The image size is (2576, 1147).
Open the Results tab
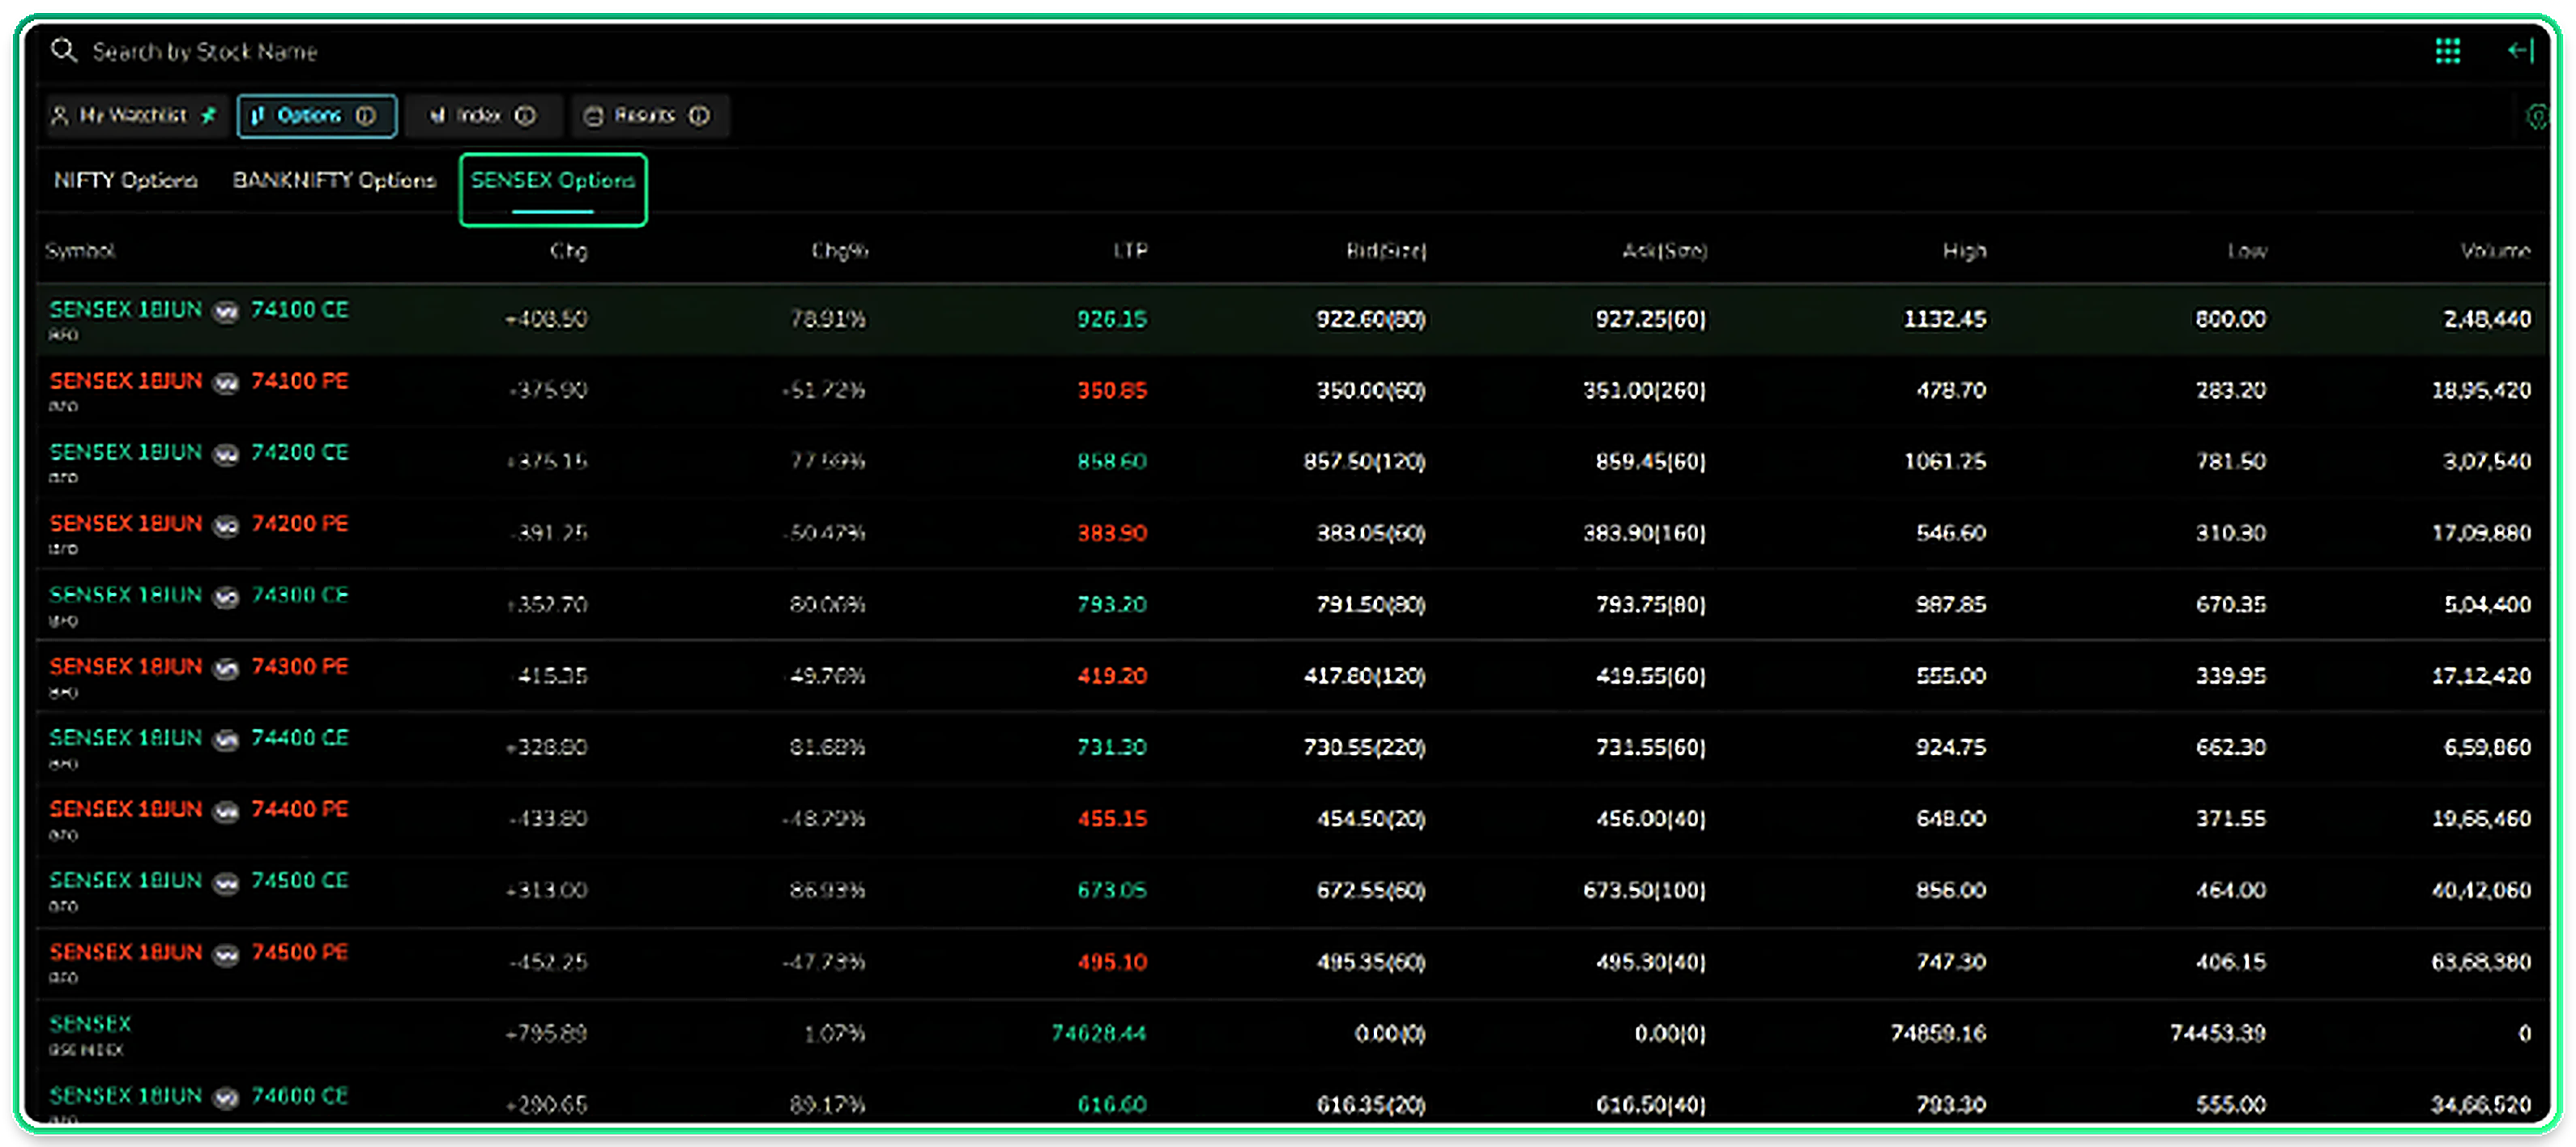click(x=650, y=116)
